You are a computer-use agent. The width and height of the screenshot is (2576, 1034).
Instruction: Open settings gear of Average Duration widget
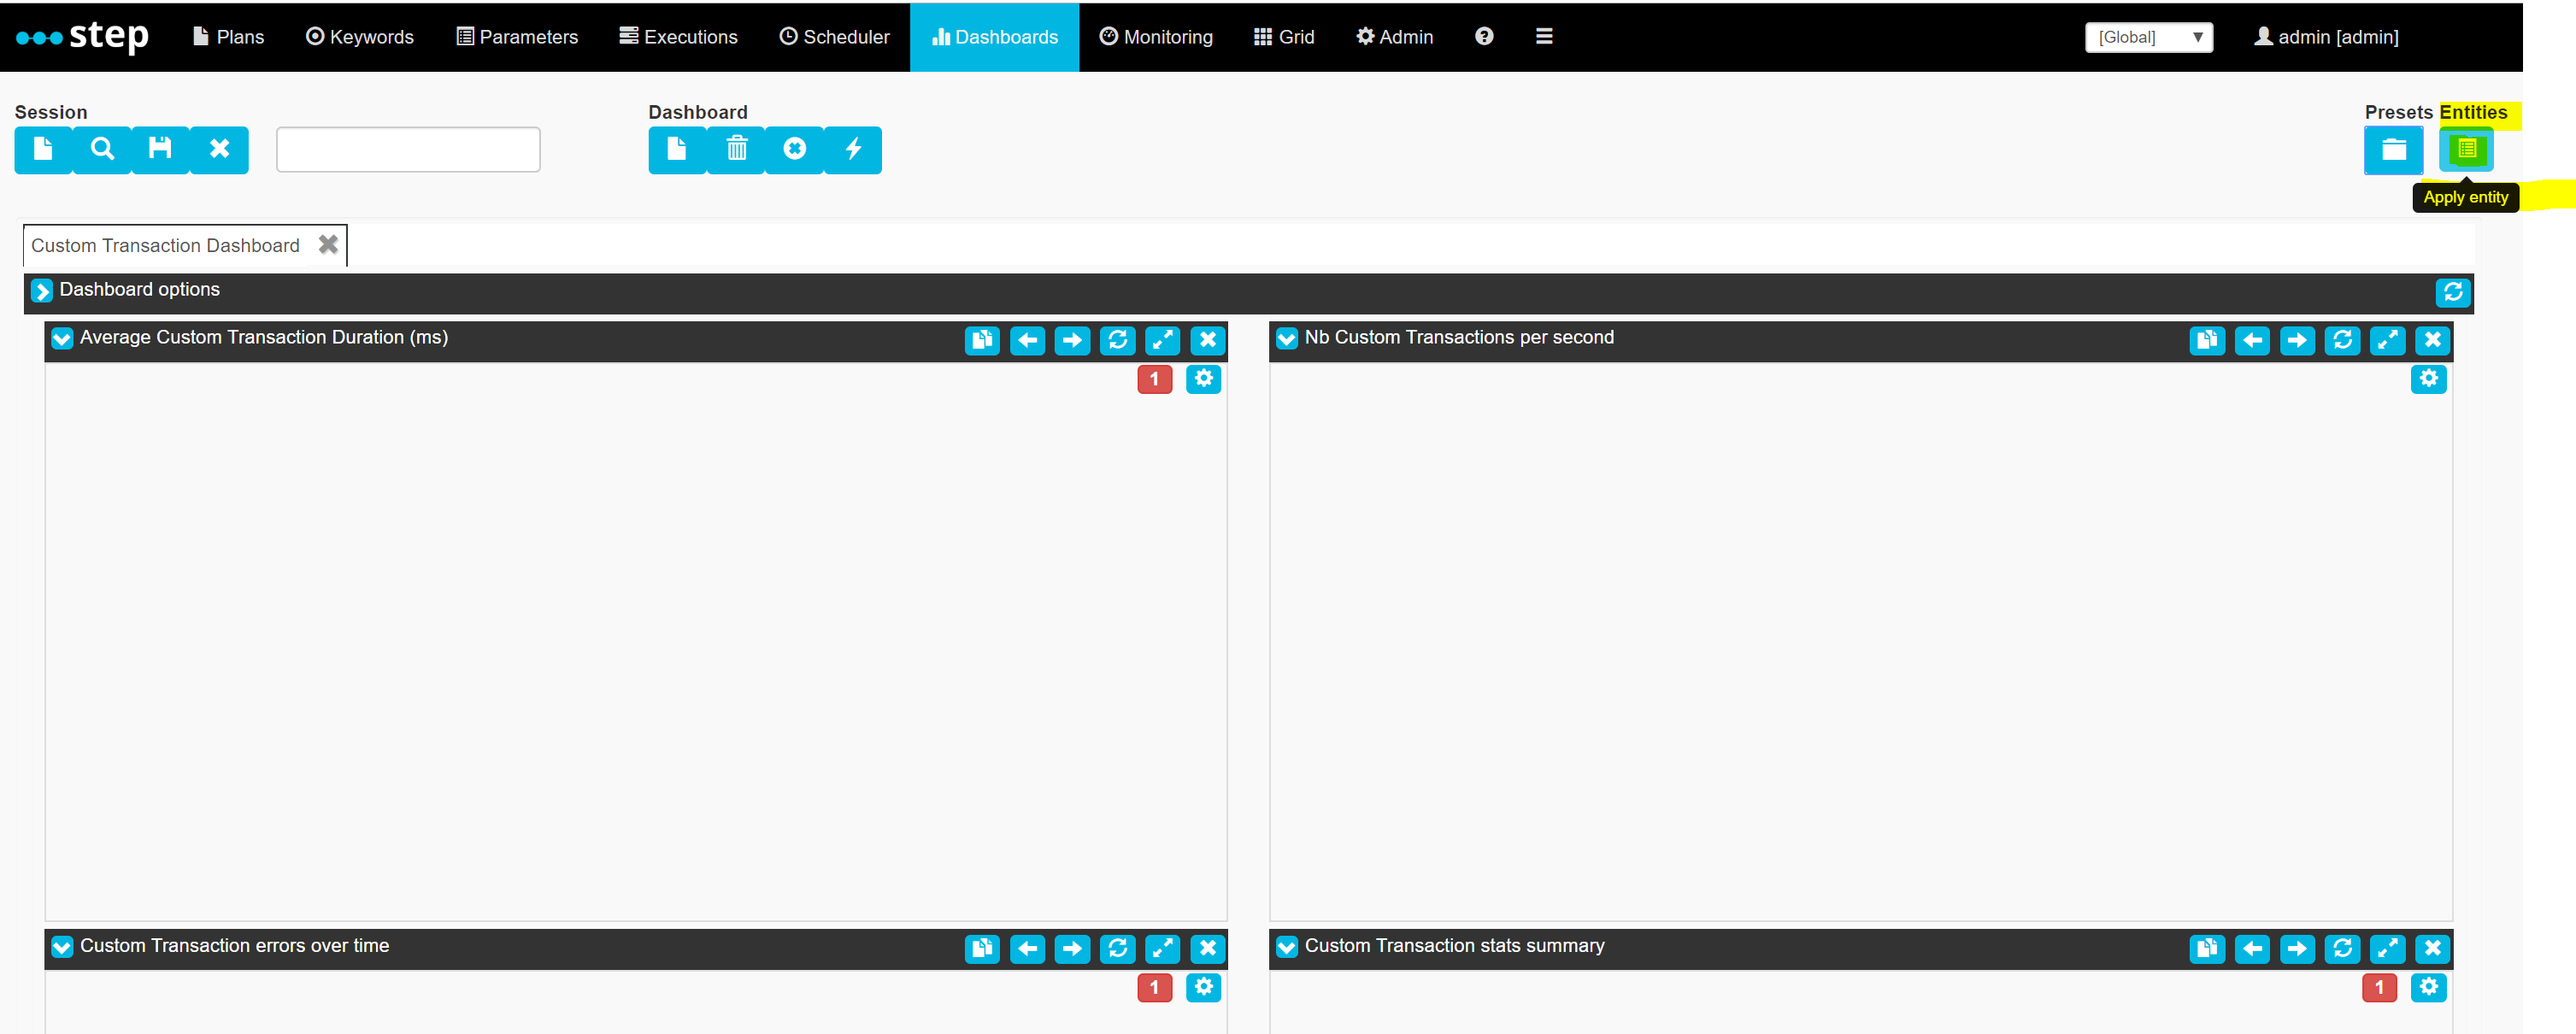pos(1204,379)
